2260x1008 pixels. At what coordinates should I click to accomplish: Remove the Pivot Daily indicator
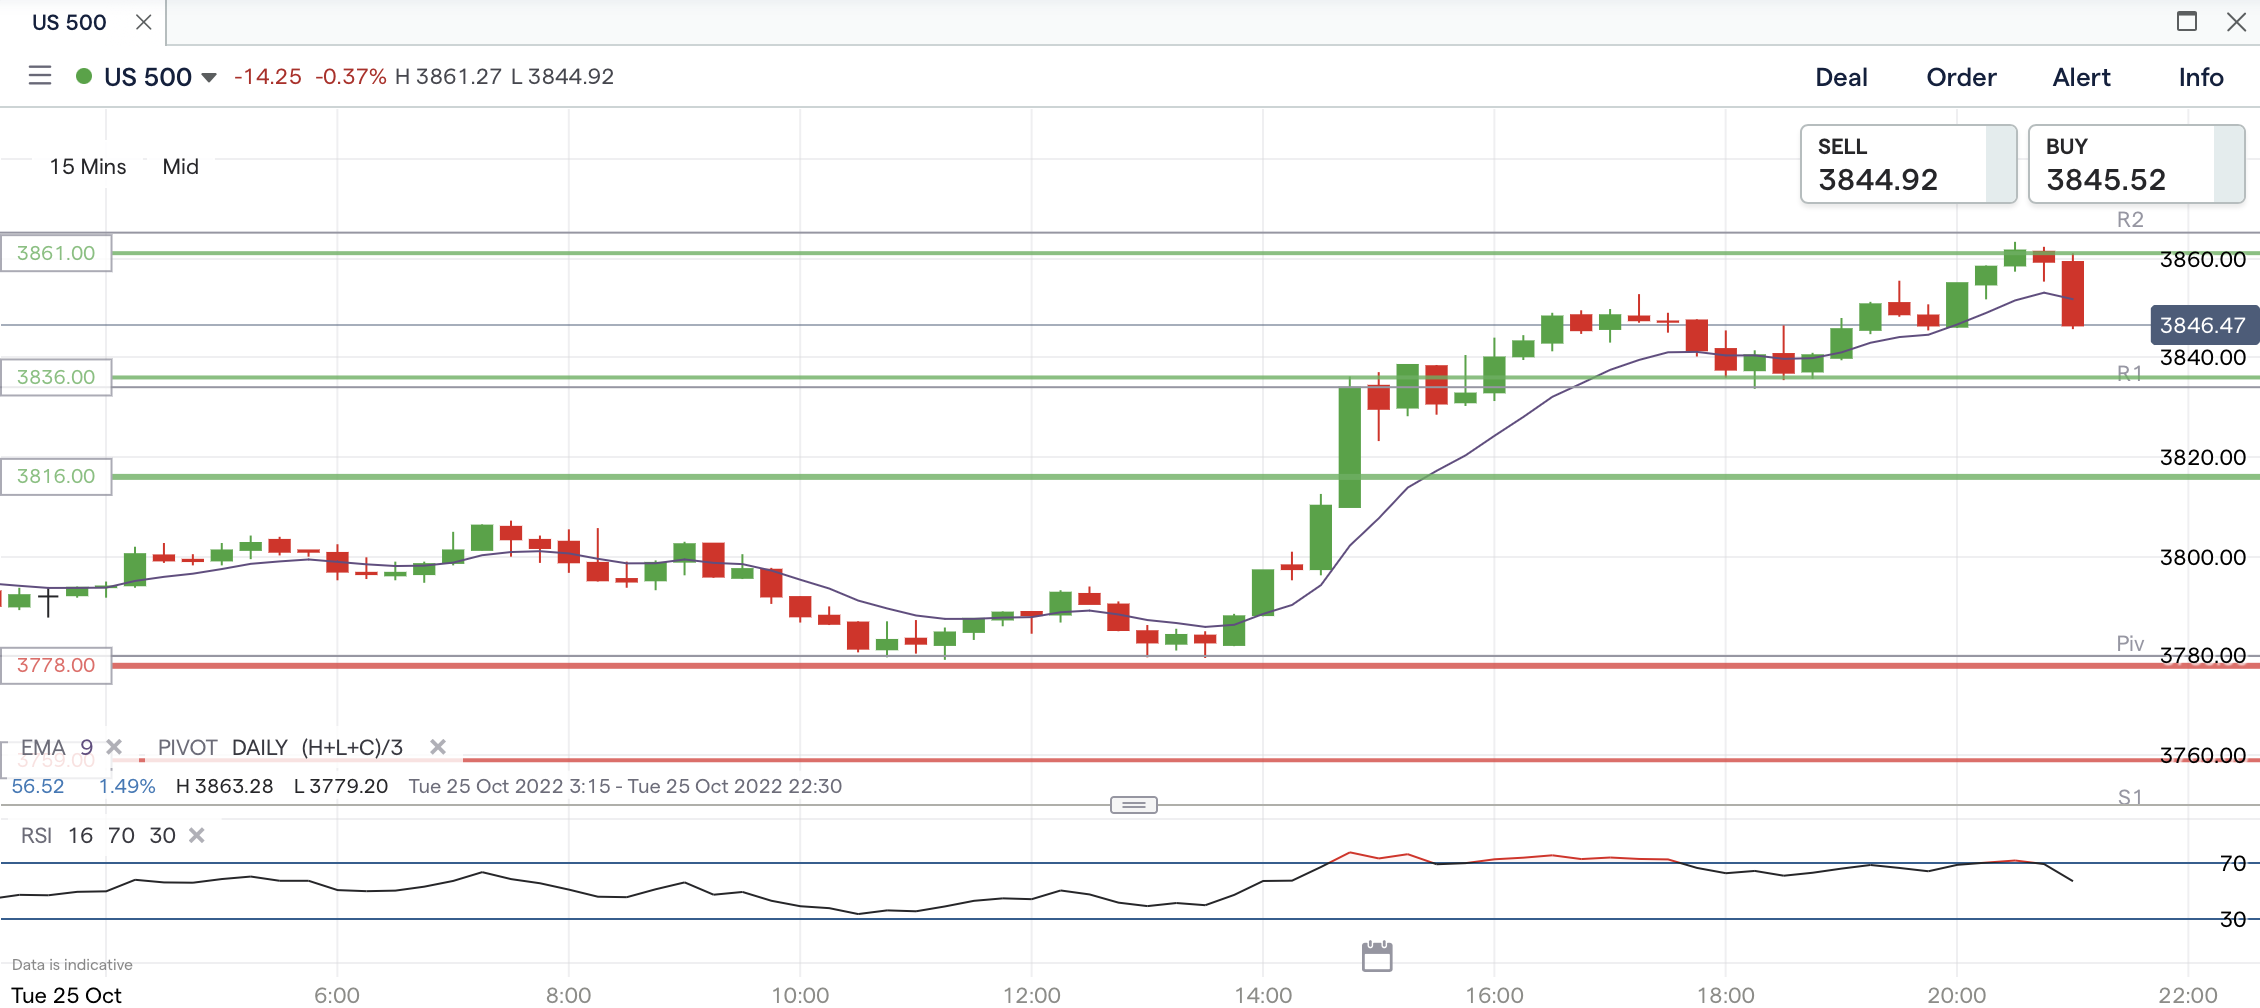click(437, 747)
